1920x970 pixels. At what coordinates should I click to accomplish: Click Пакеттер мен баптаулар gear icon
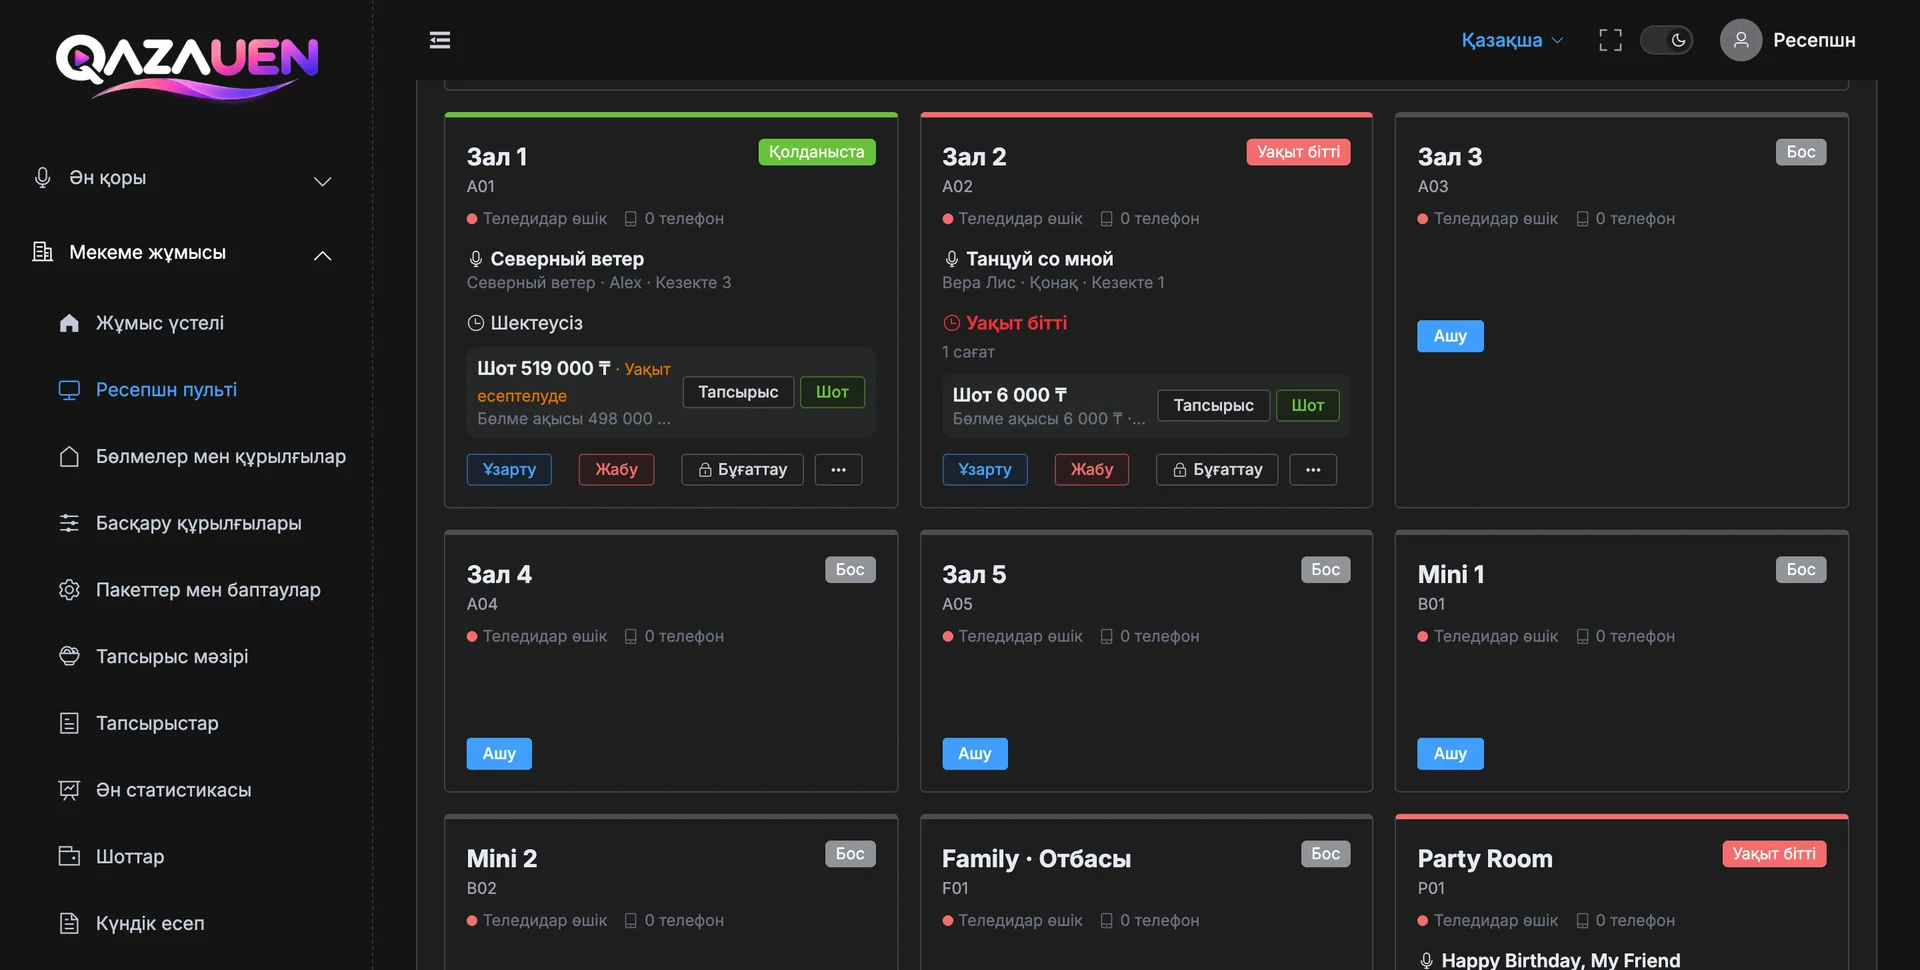pos(69,590)
